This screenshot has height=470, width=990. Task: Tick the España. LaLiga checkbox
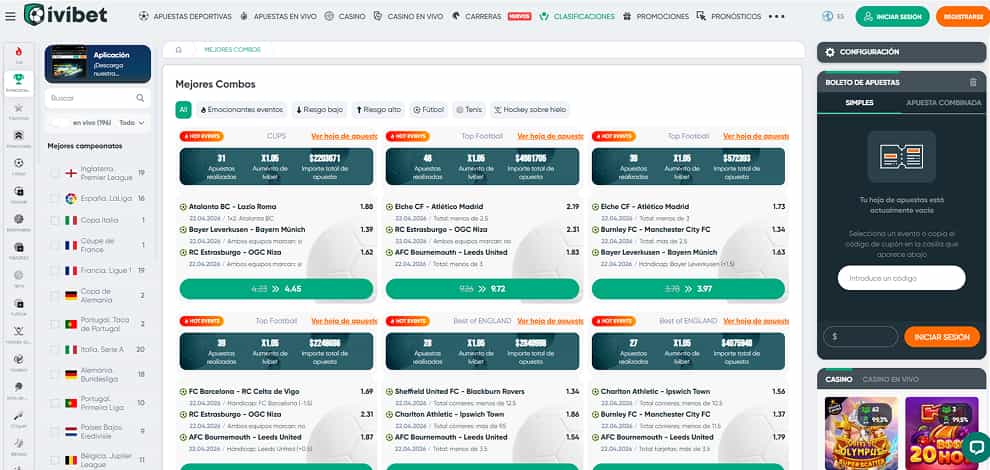click(x=55, y=198)
